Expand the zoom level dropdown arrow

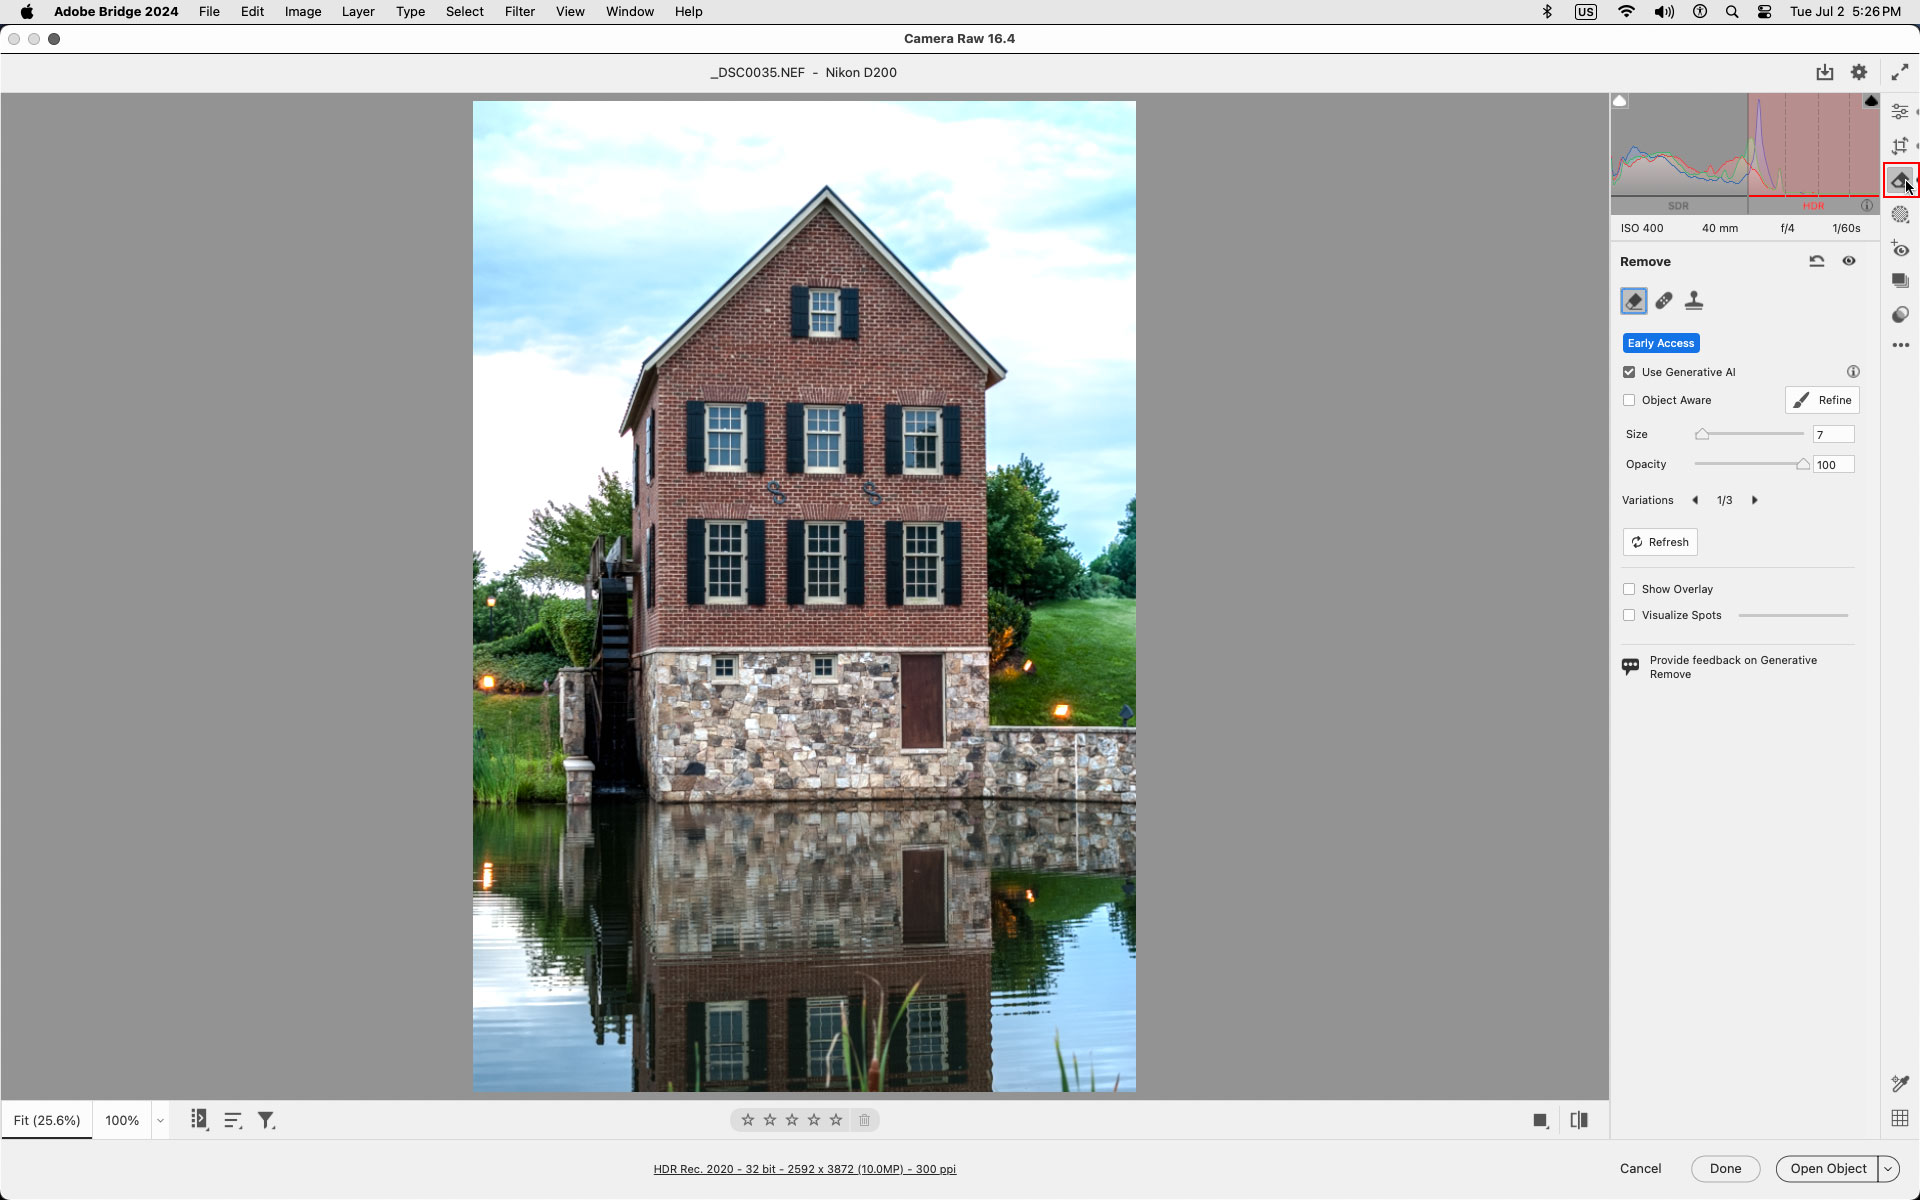tap(160, 1121)
